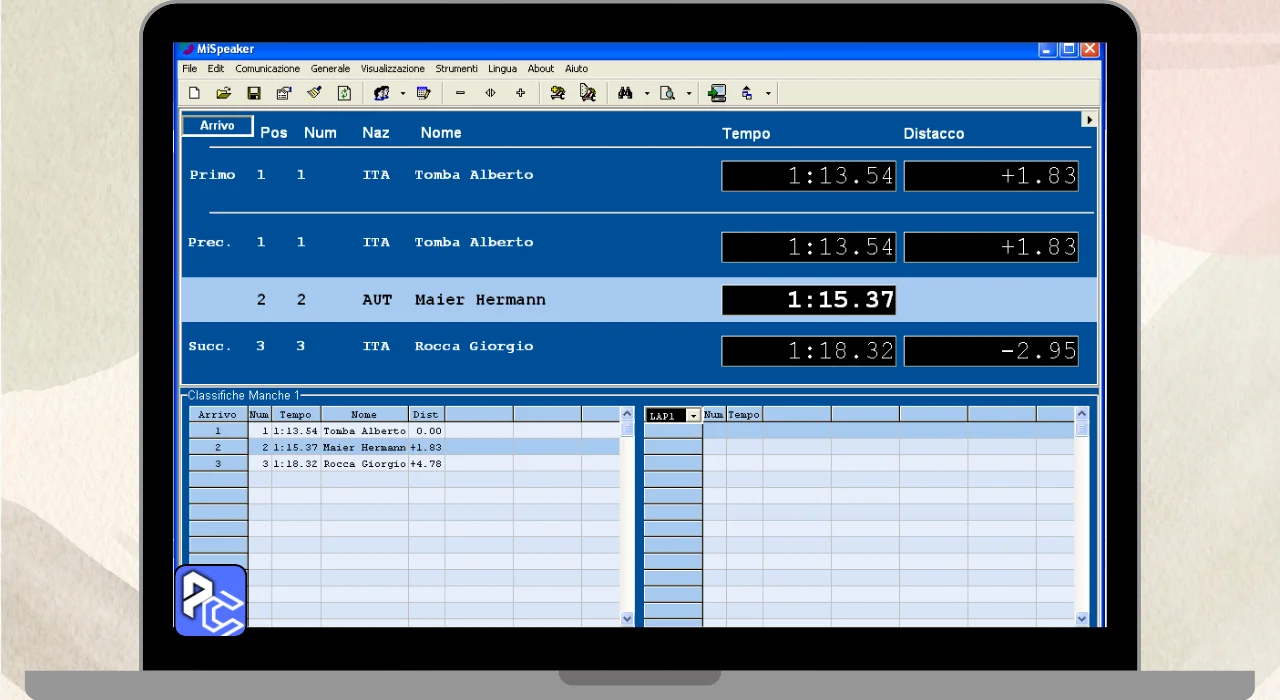The image size is (1280, 700).
Task: Click the highlighted time 1:15.37
Action: pos(808,300)
